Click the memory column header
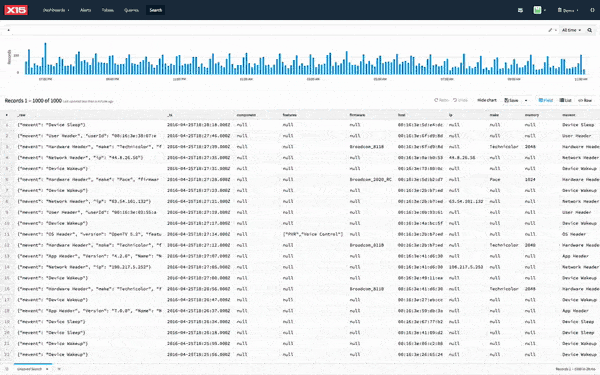Screen dimensions: 600x375 pyautogui.click(x=532, y=115)
